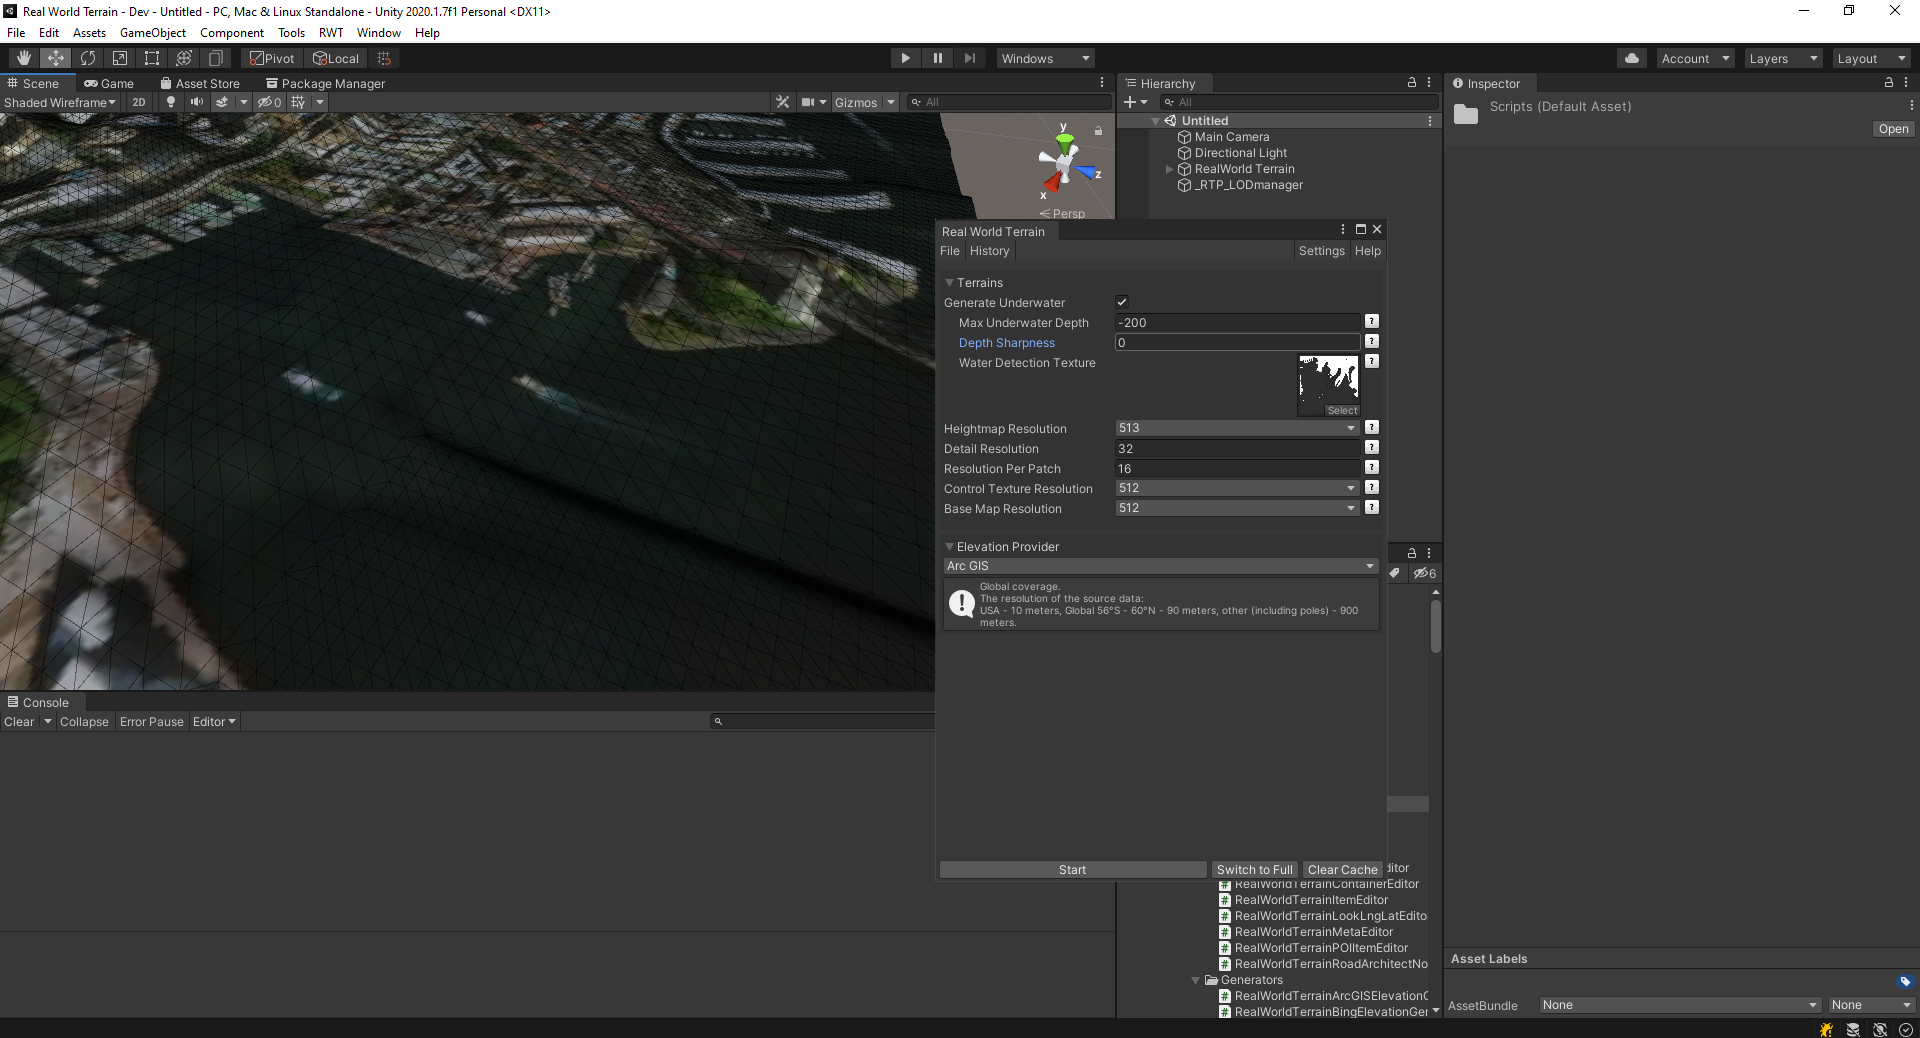Viewport: 1920px width, 1038px height.
Task: Click the Play button
Action: (x=906, y=58)
